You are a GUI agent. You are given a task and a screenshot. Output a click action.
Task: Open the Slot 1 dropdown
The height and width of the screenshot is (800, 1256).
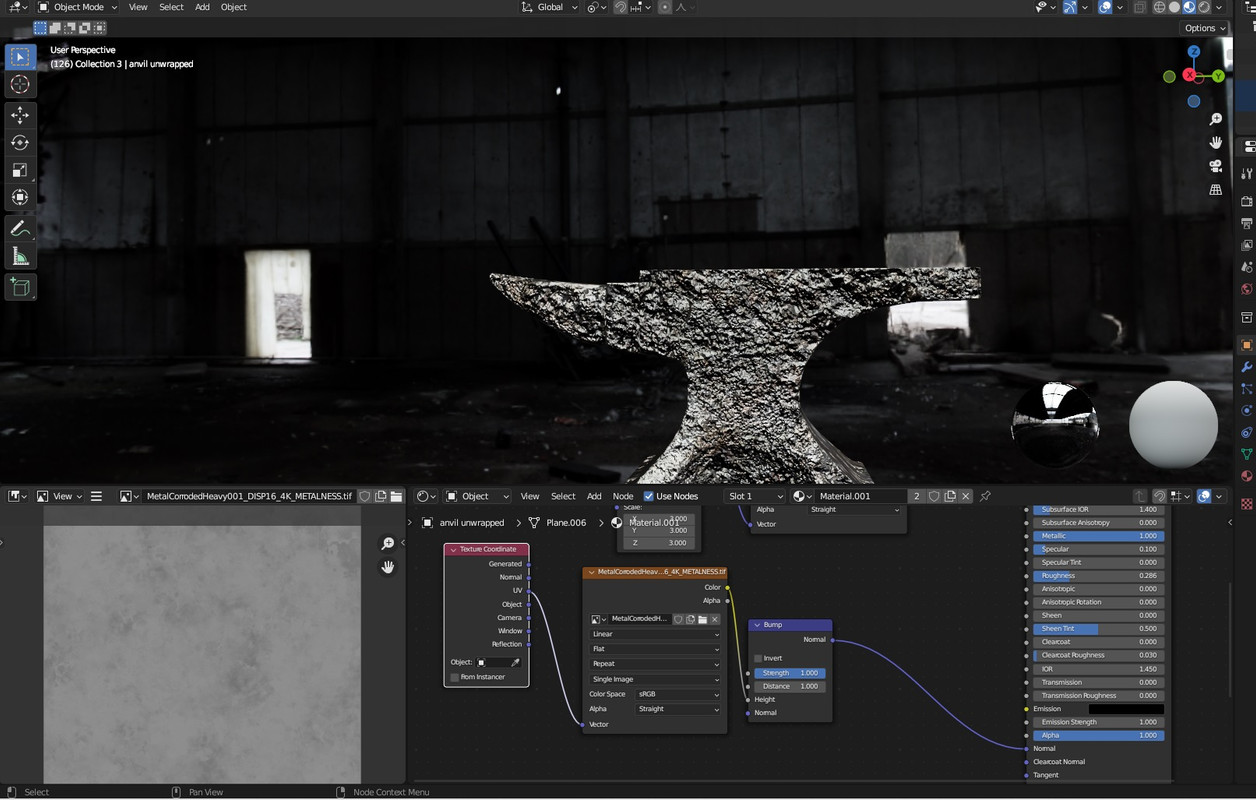click(755, 496)
